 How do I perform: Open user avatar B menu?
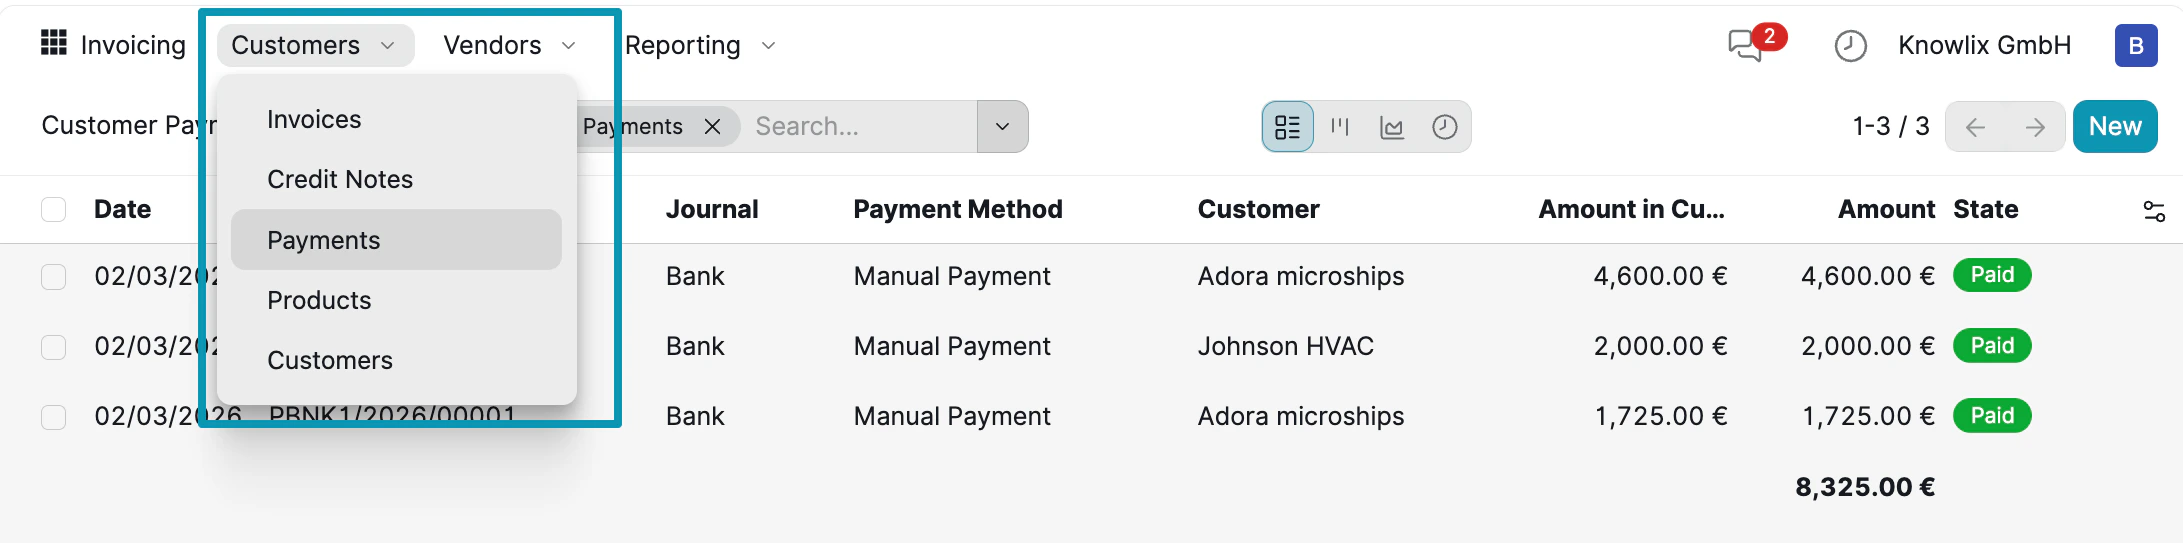pyautogui.click(x=2135, y=46)
